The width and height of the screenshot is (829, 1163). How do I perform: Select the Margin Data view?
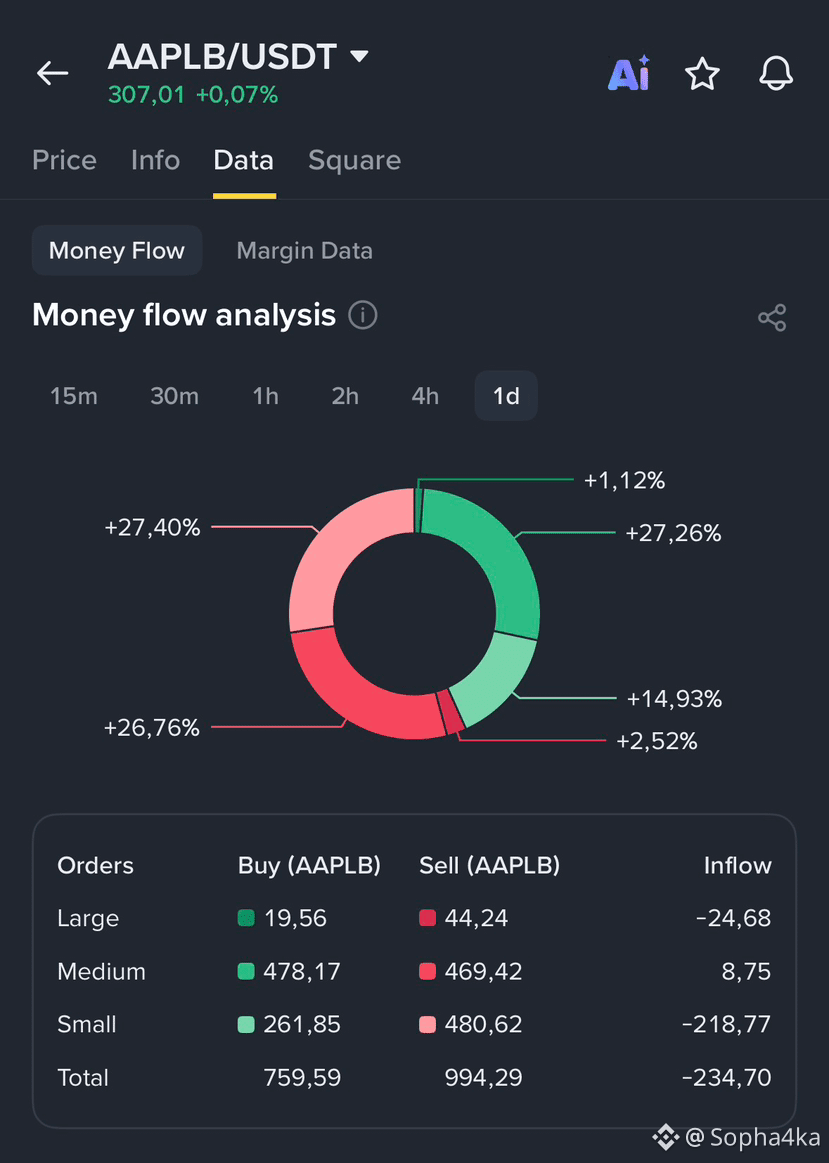click(304, 251)
